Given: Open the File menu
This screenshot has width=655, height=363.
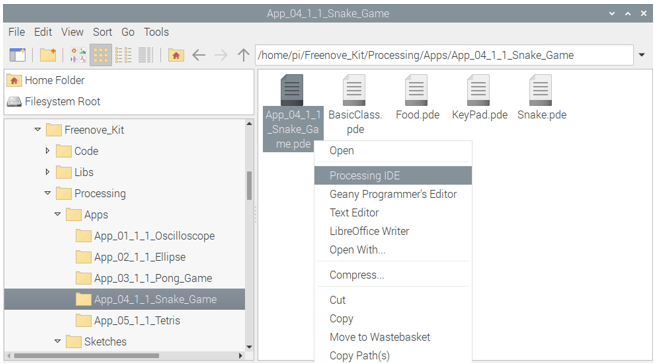Looking at the screenshot, I should pyautogui.click(x=17, y=32).
